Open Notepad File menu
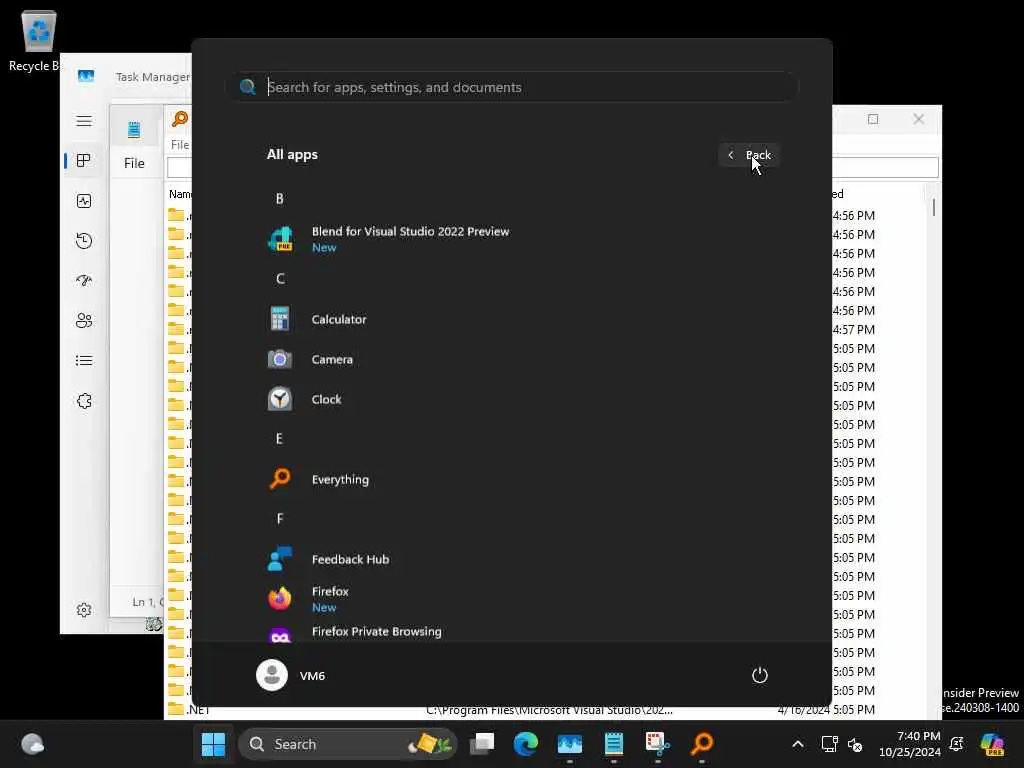Viewport: 1024px width, 768px height. 135,163
